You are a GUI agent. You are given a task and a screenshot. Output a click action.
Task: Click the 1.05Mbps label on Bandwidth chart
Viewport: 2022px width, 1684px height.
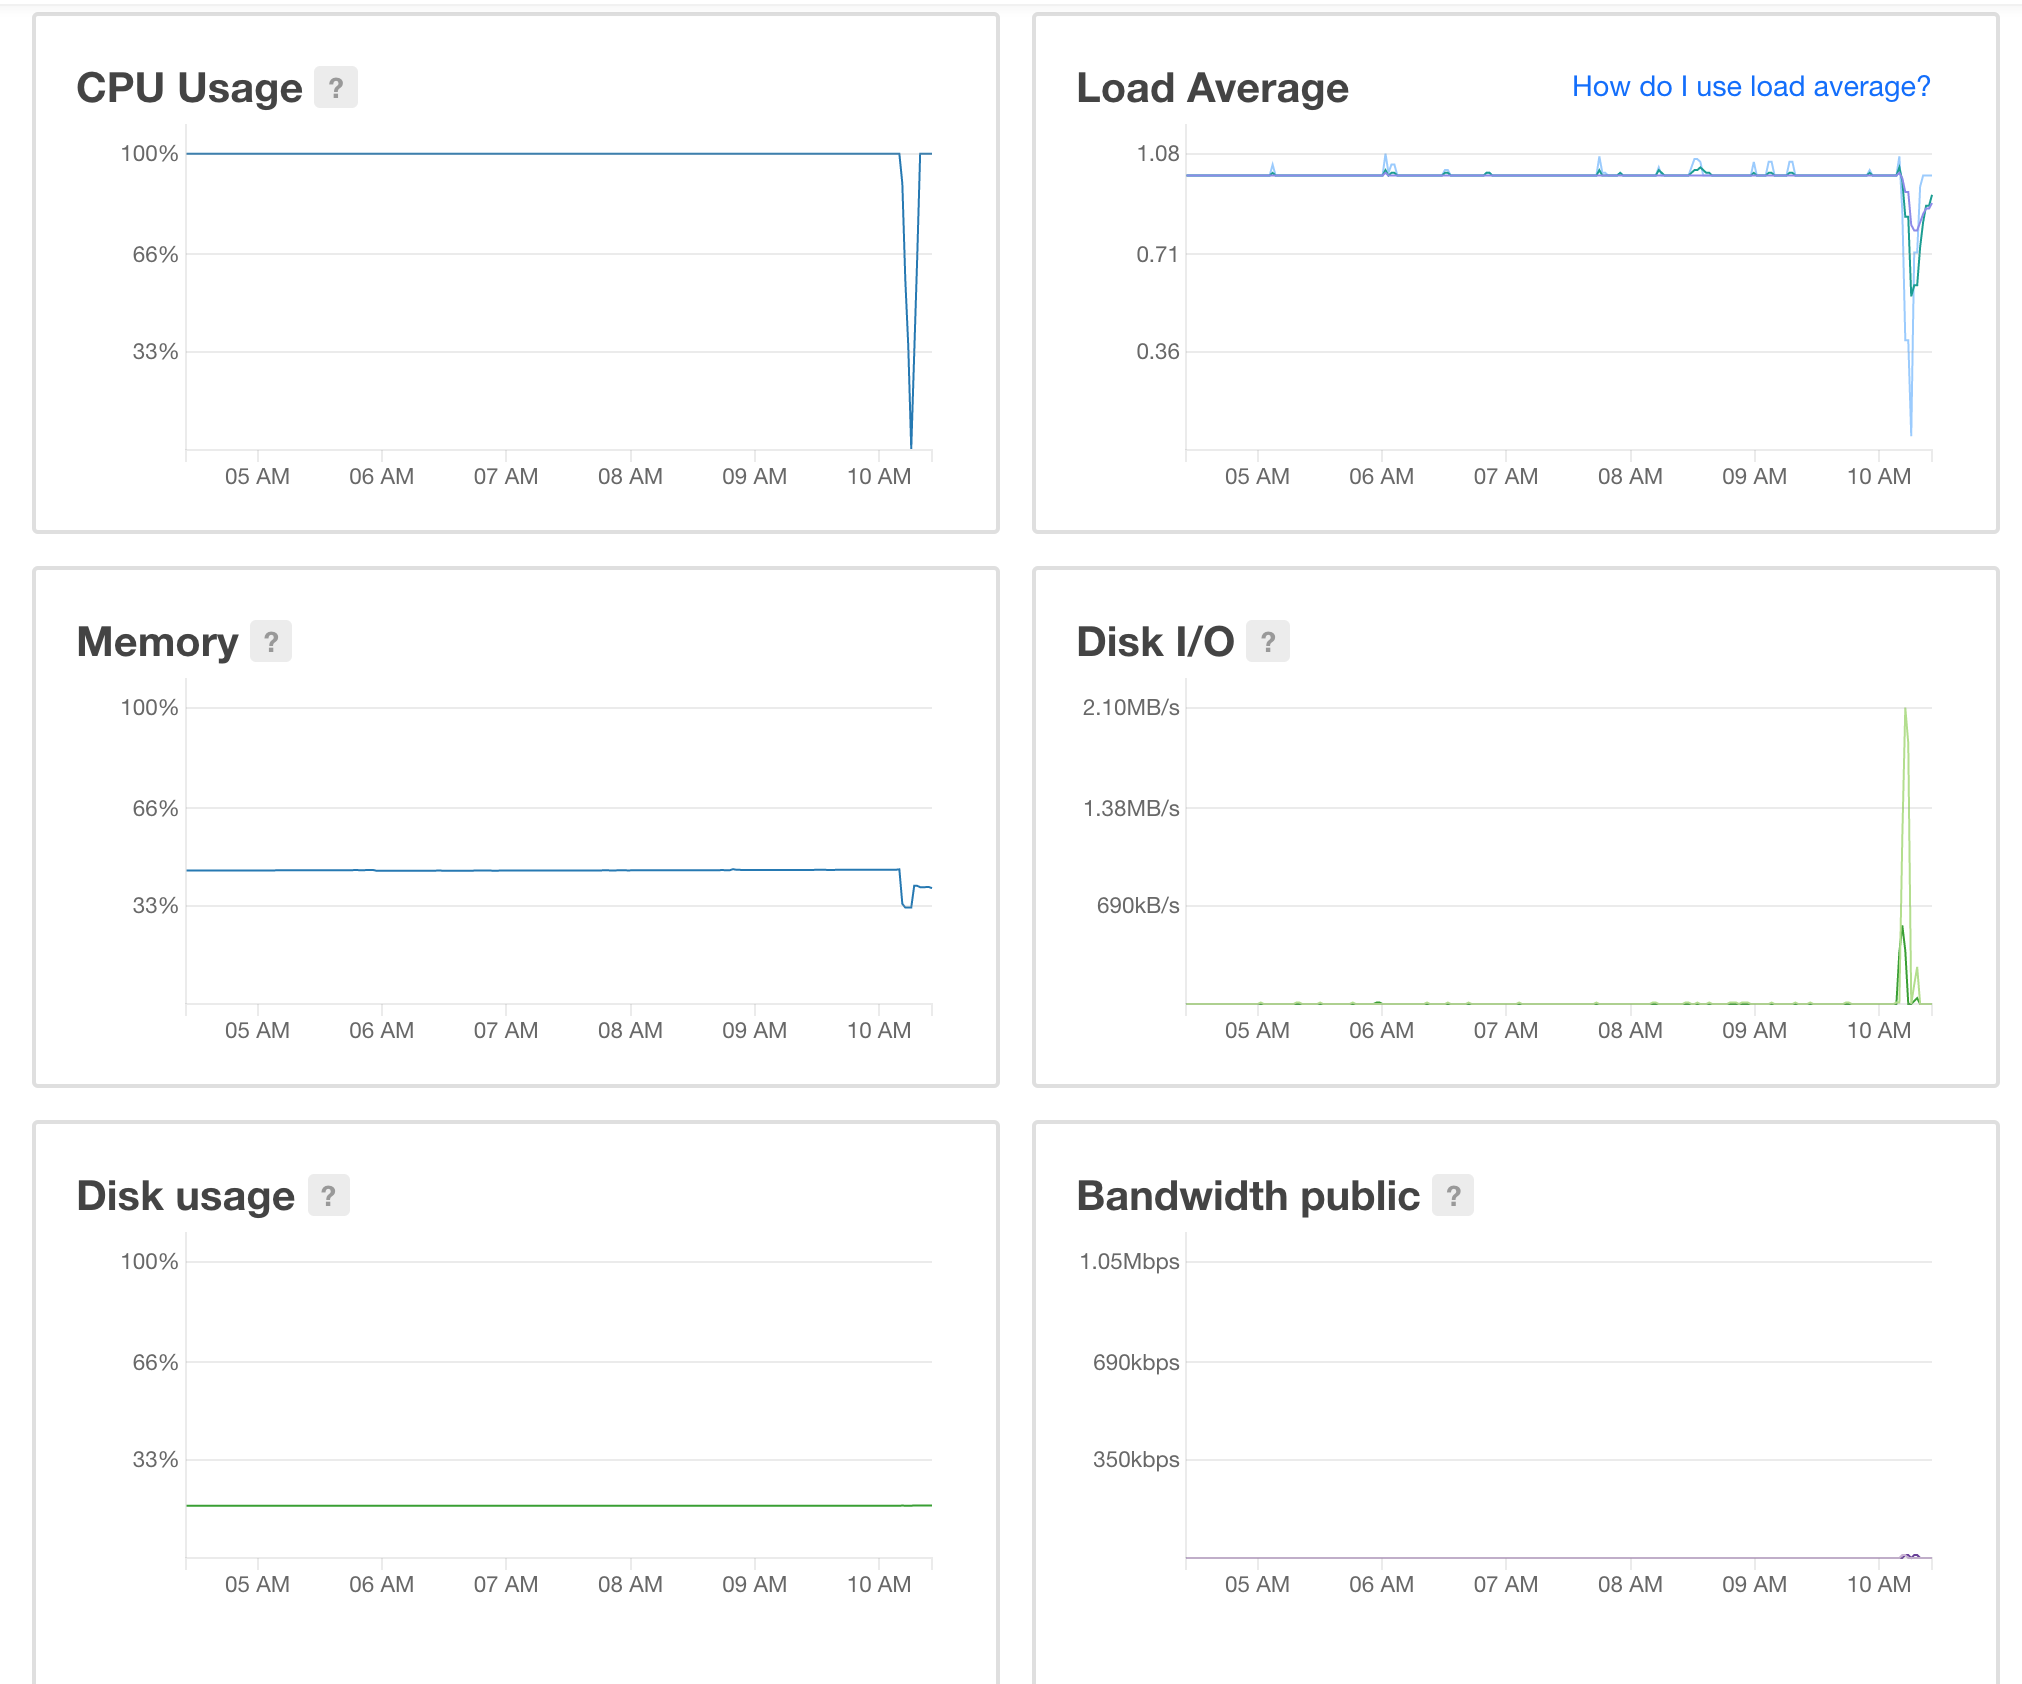tap(1129, 1262)
